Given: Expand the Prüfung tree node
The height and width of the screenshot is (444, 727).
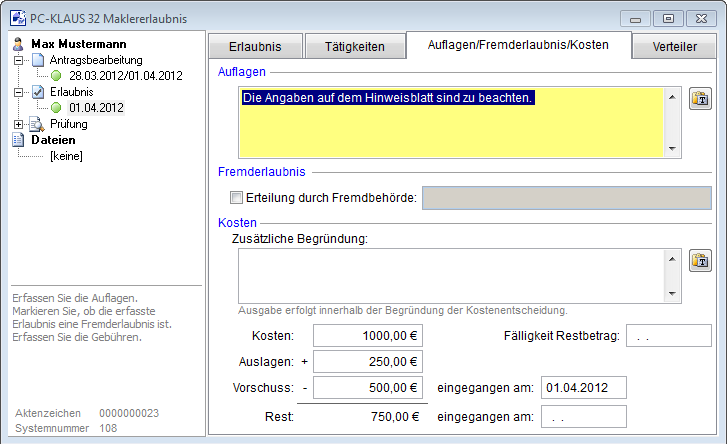Looking at the screenshot, I should coord(19,124).
